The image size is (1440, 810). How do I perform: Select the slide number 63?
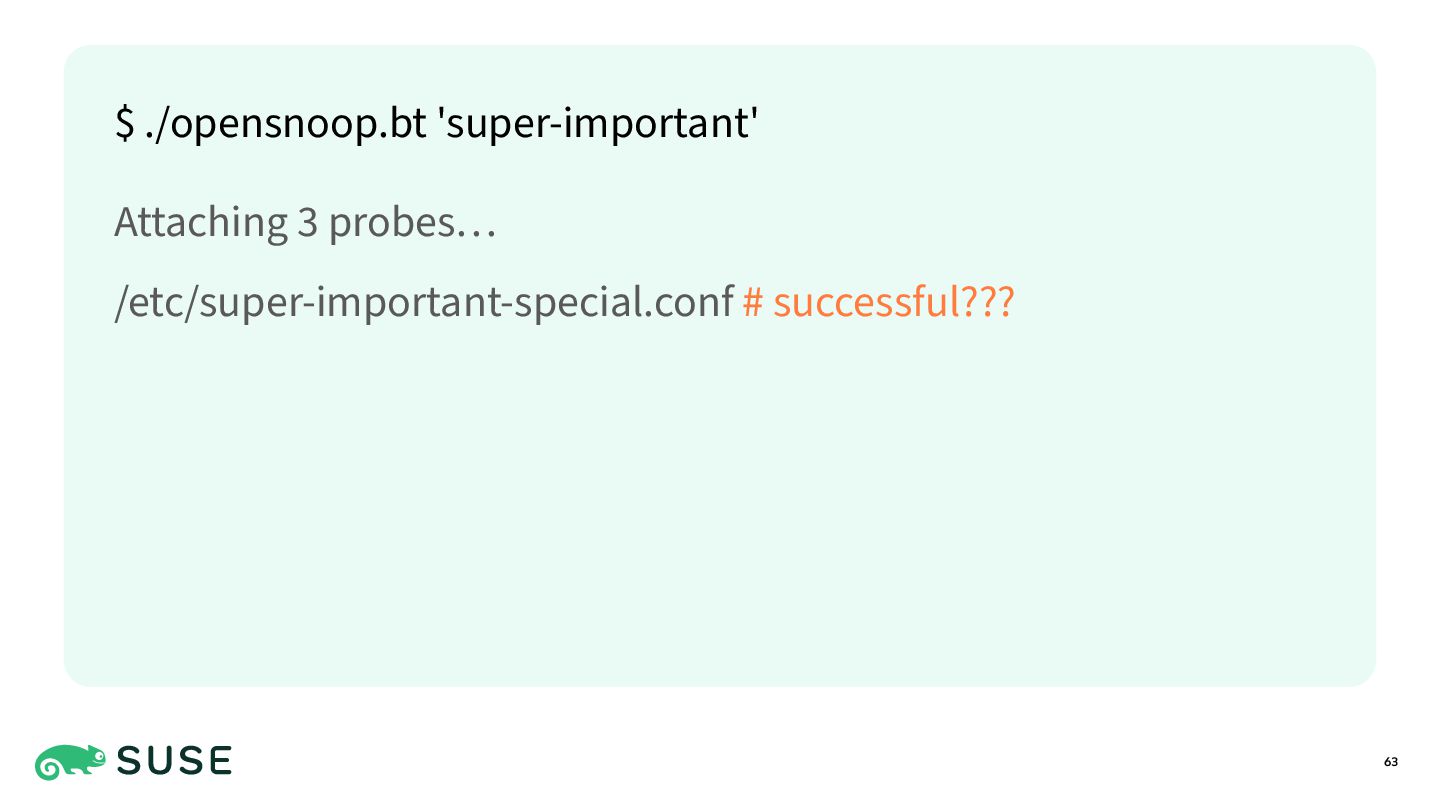(1391, 762)
